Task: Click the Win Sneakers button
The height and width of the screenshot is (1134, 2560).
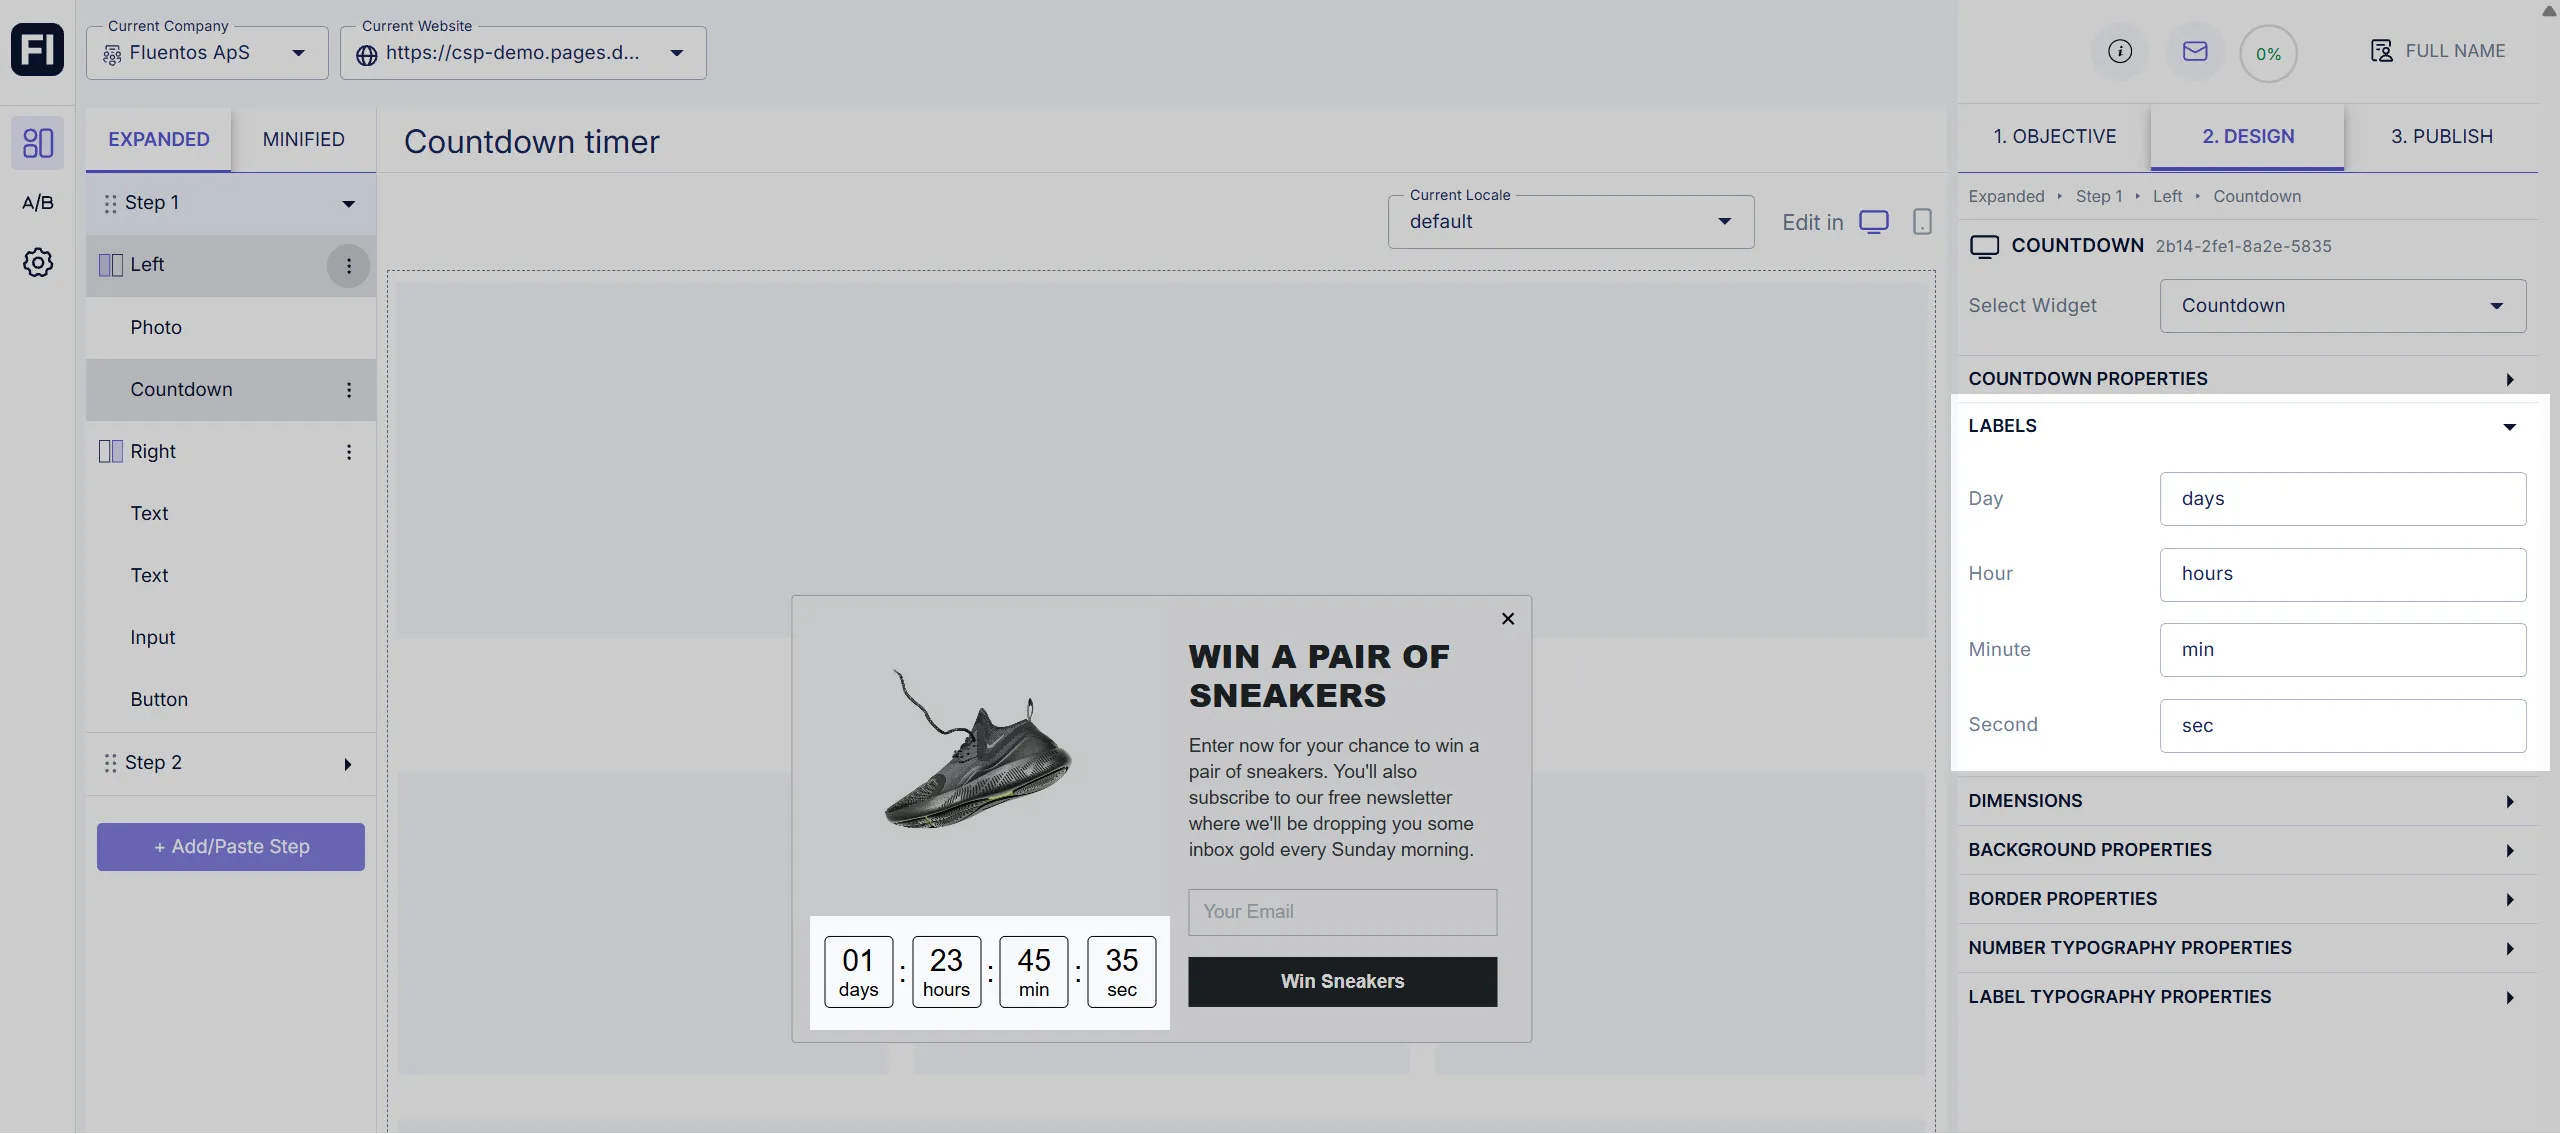Action: [1342, 982]
